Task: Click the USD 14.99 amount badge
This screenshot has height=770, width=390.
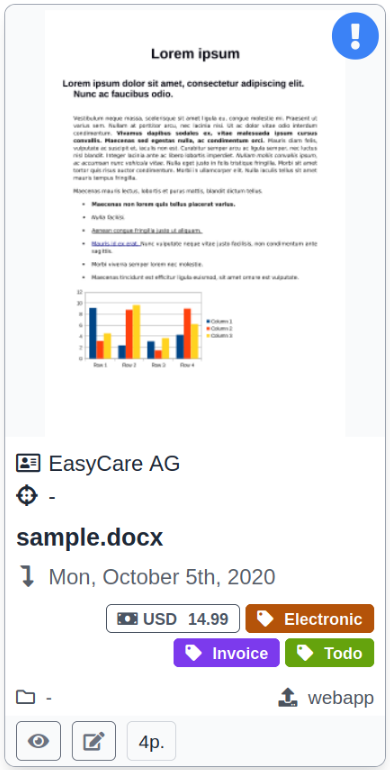Action: pos(173,619)
